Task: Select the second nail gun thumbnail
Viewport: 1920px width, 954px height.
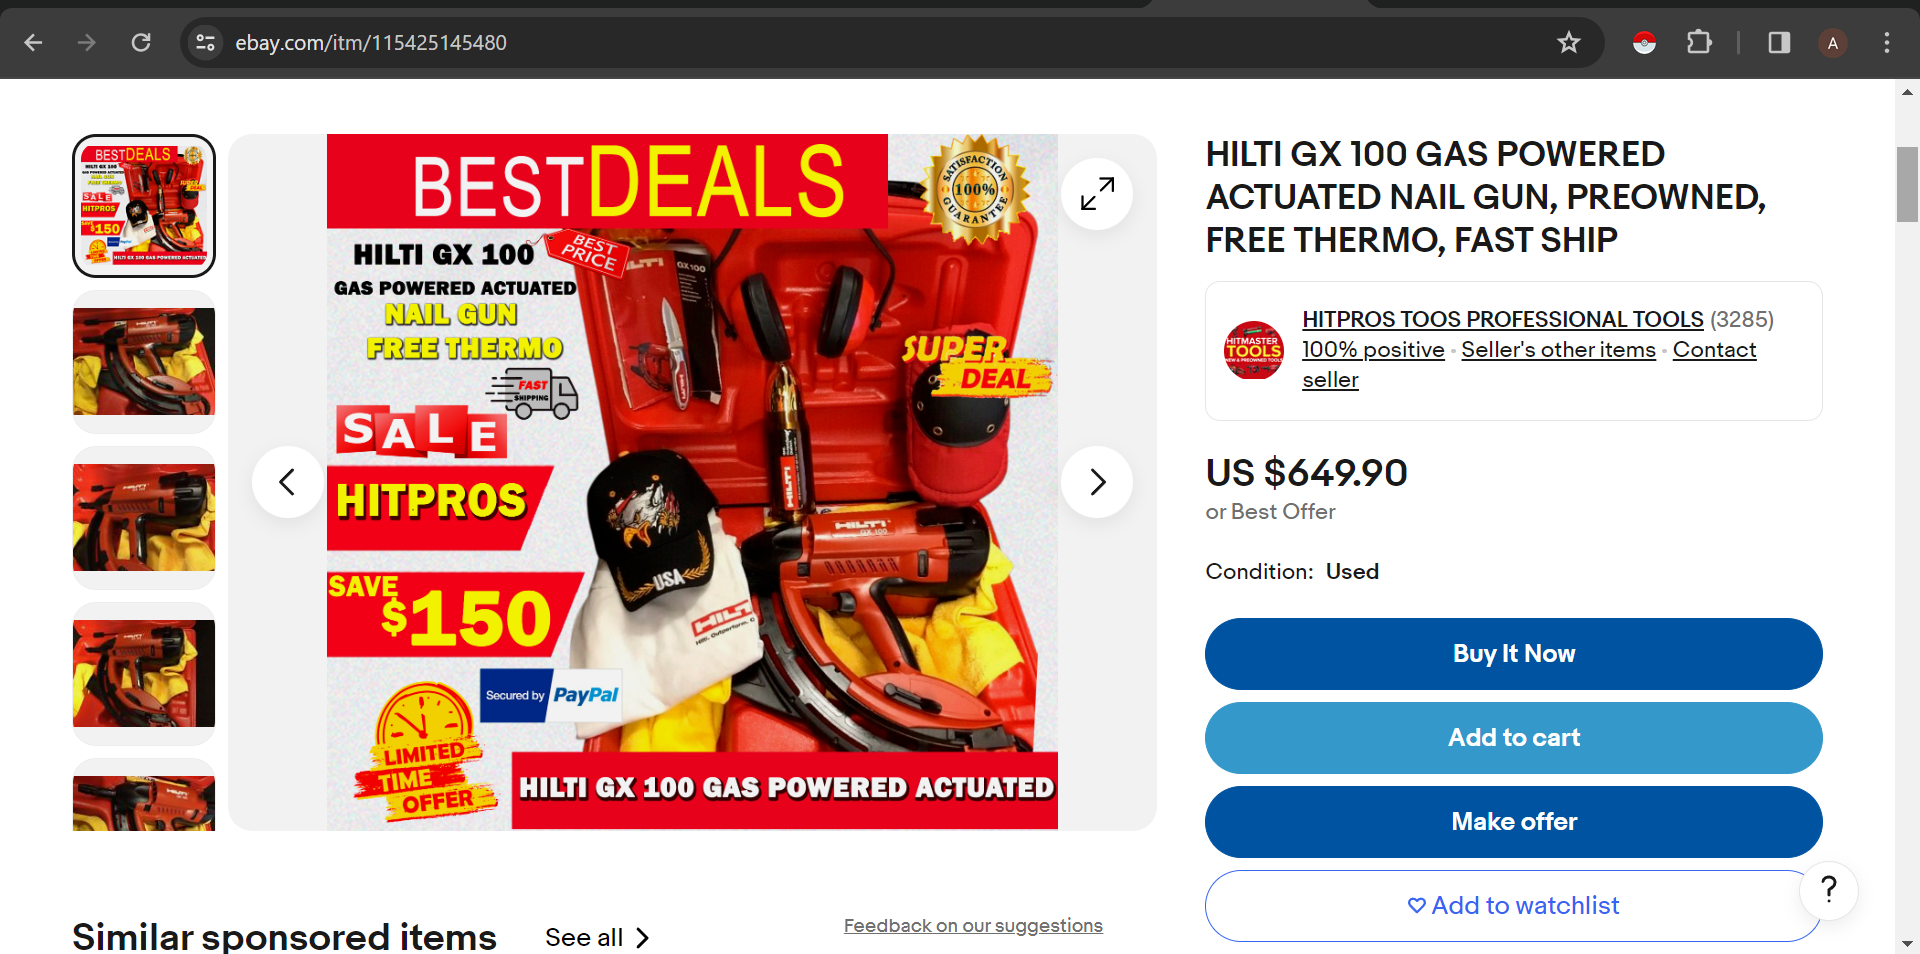Action: point(144,361)
